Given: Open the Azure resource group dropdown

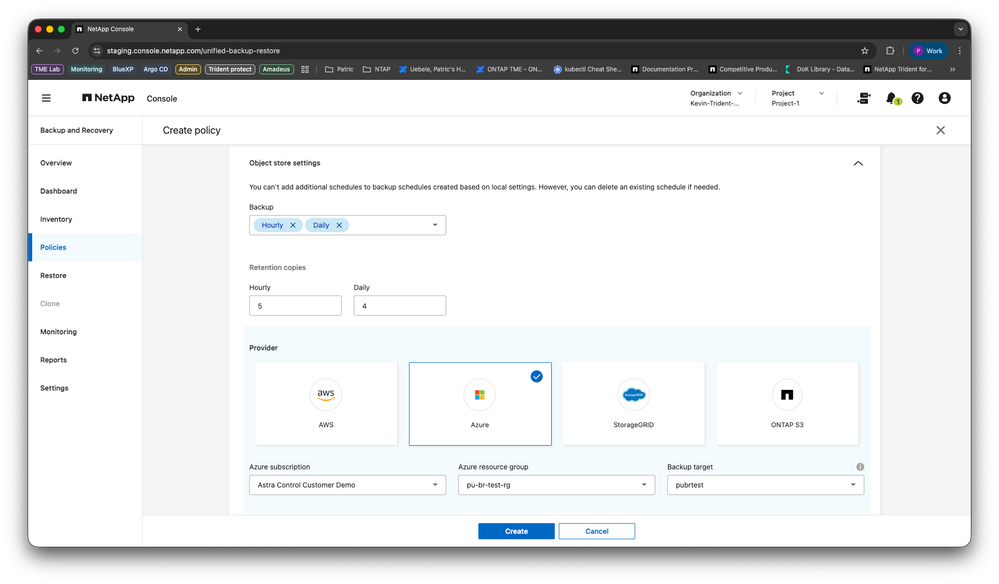Looking at the screenshot, I should (x=556, y=485).
